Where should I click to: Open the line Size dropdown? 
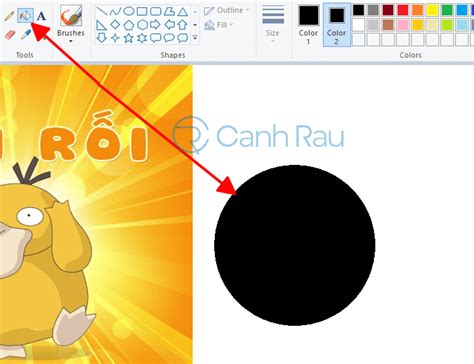[273, 23]
